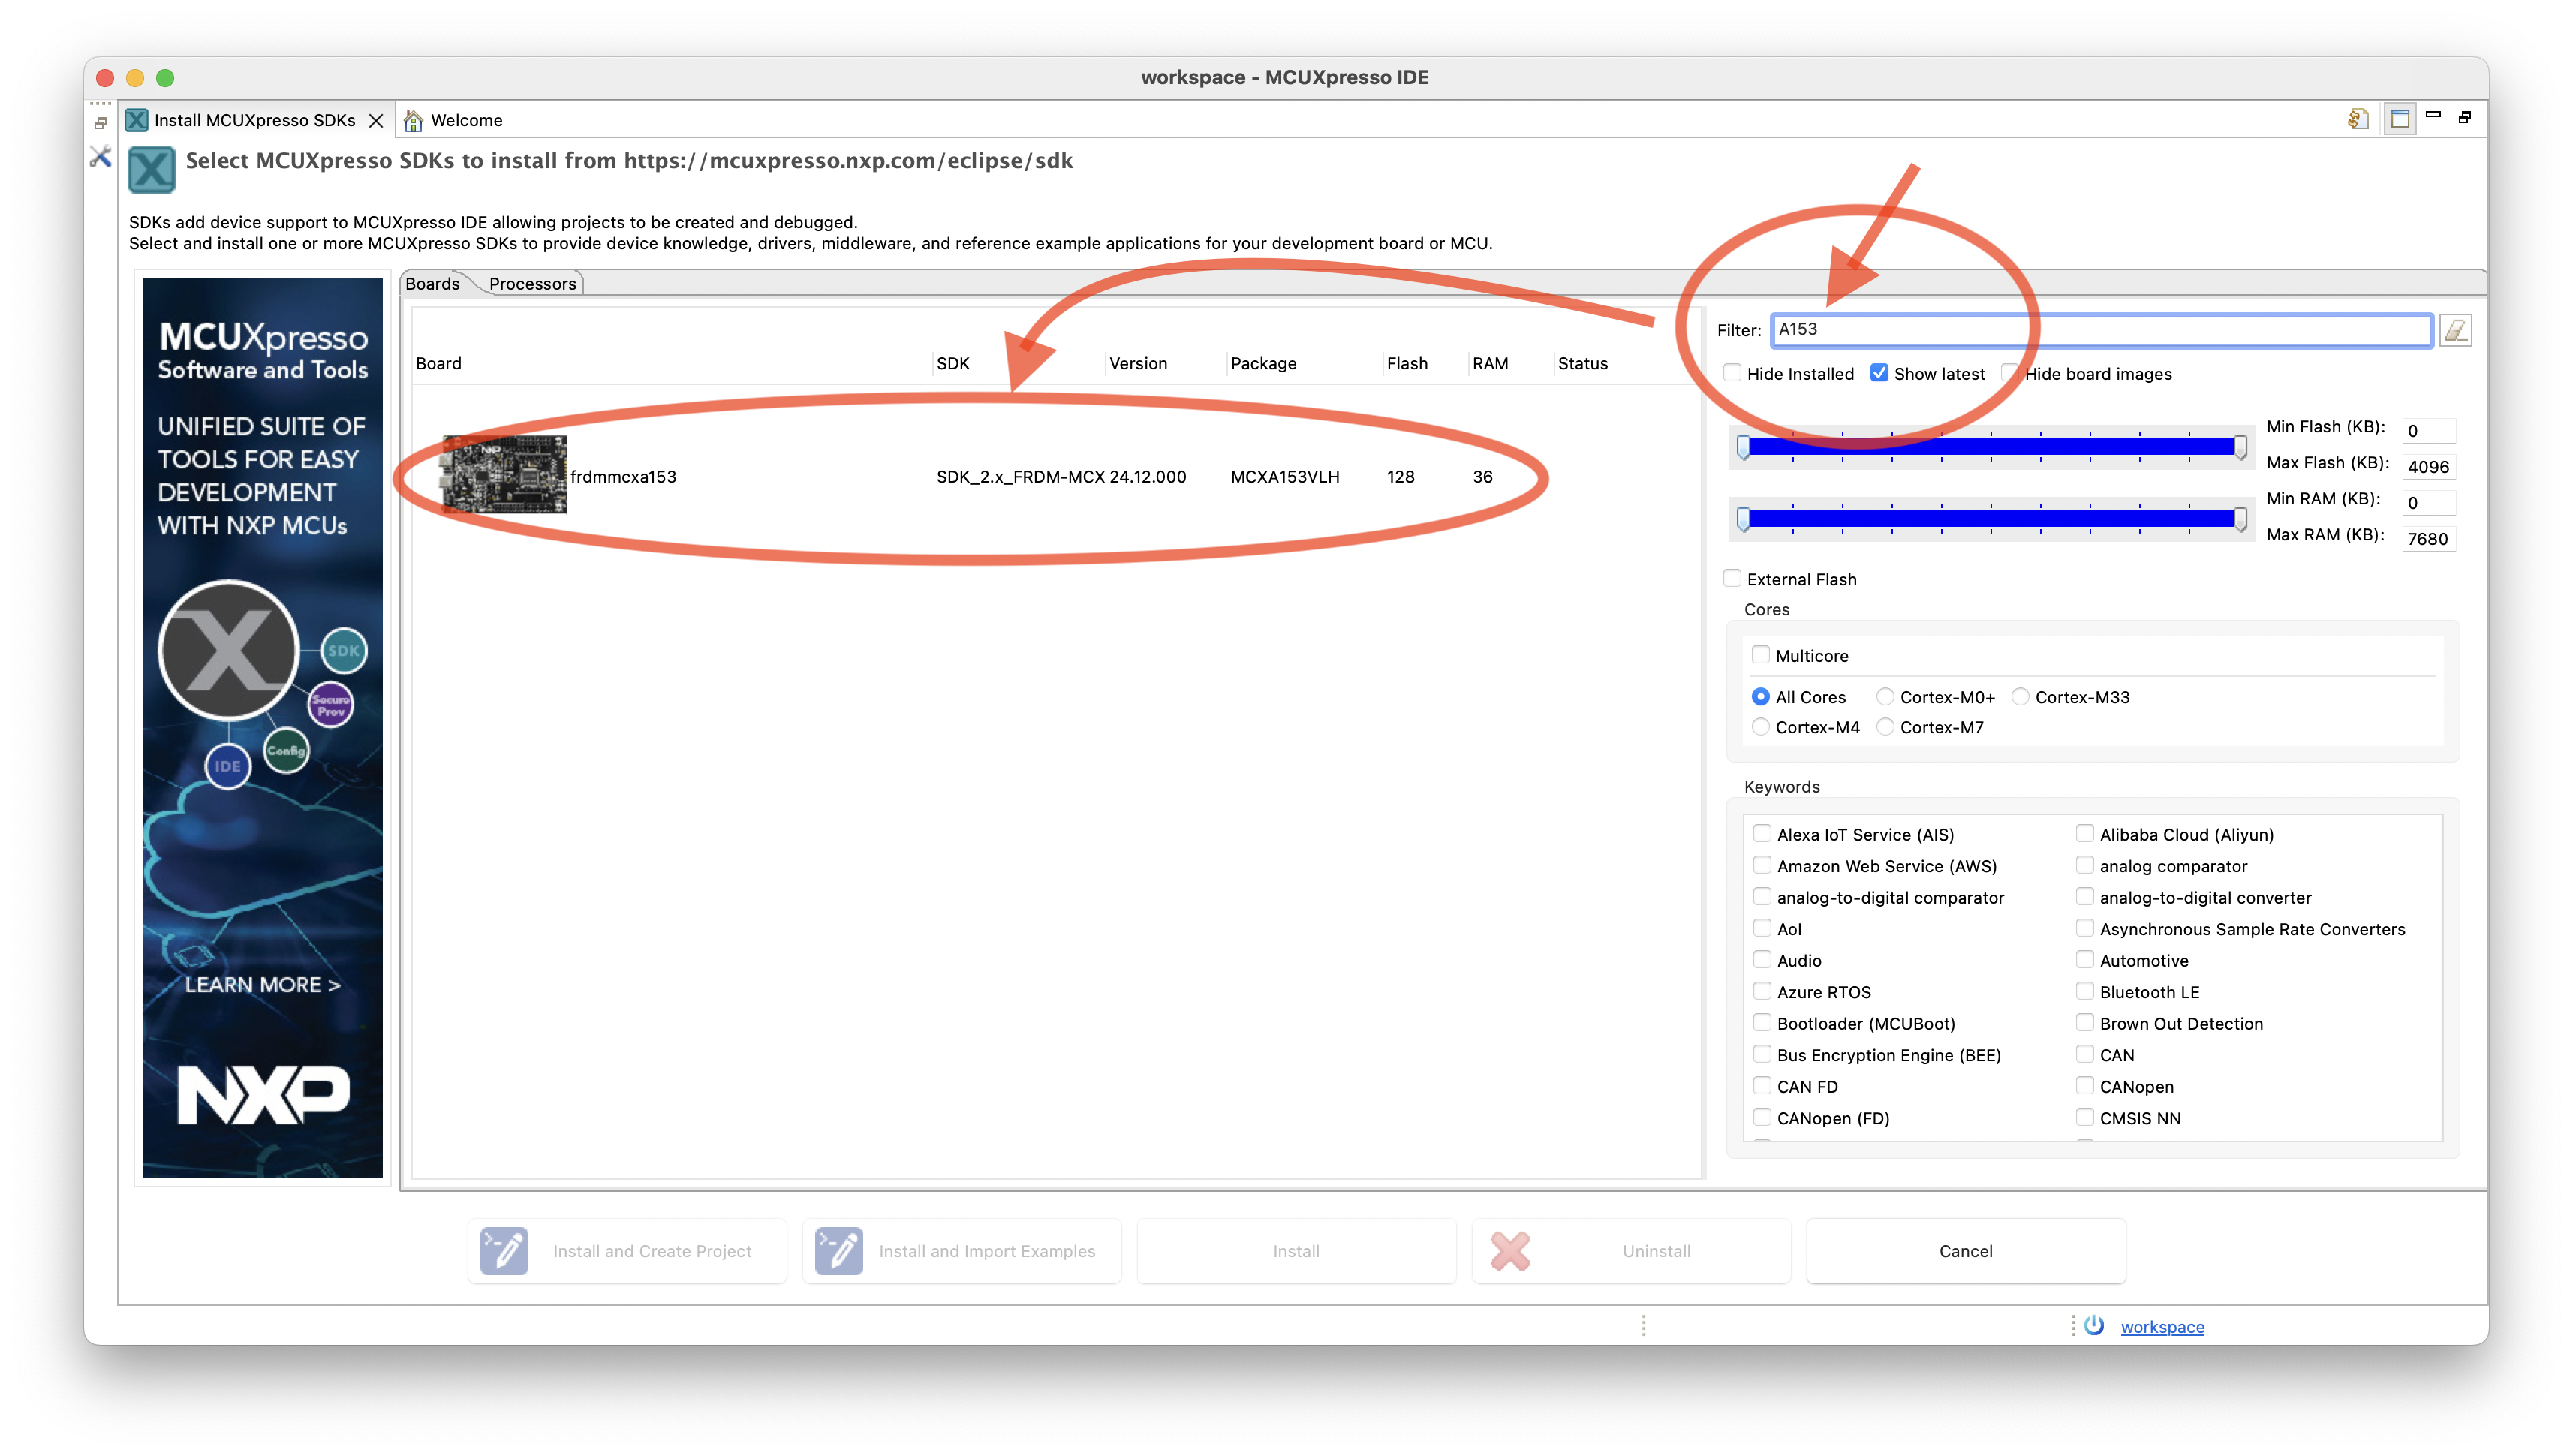Click the Max RAM (KB) value field
Viewport: 2573px width, 1456px height.
[x=2428, y=538]
